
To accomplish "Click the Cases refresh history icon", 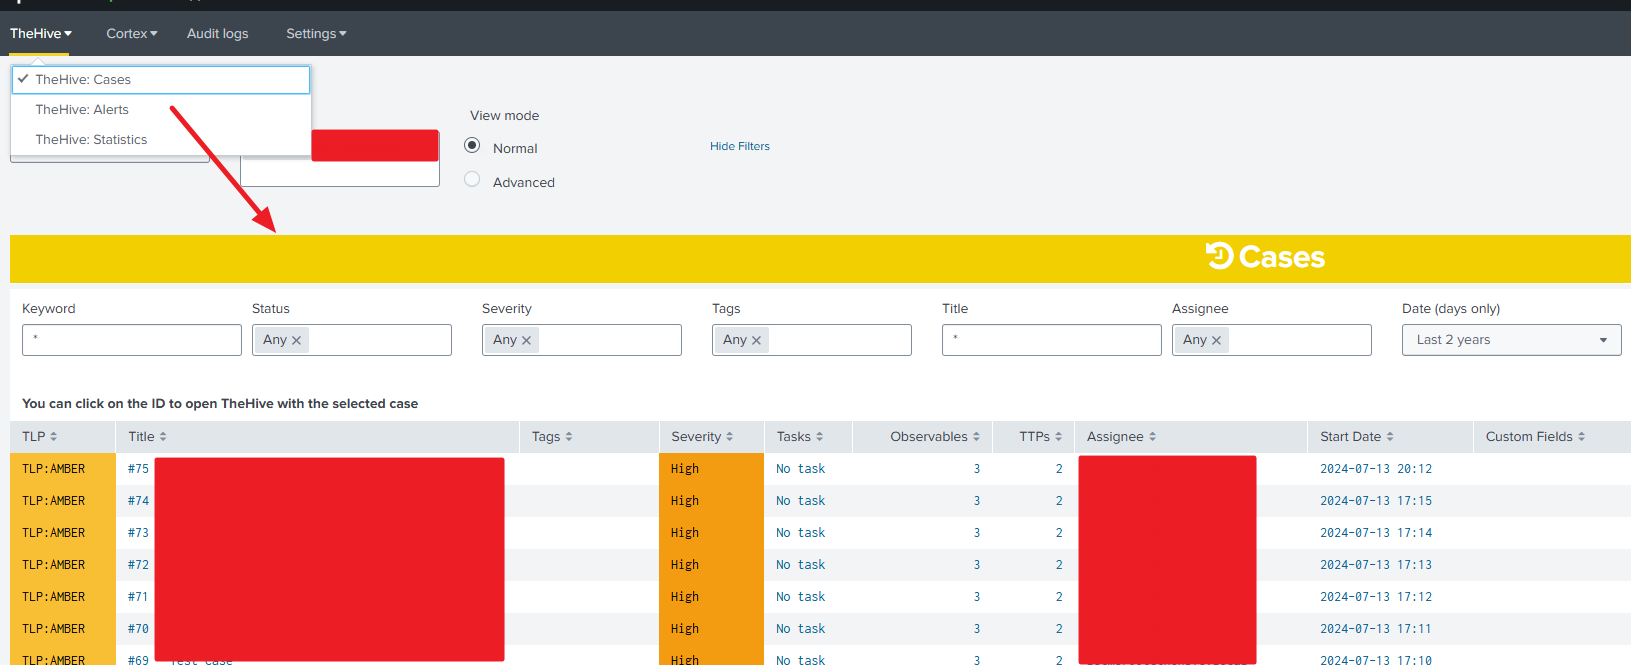I will tap(1219, 256).
